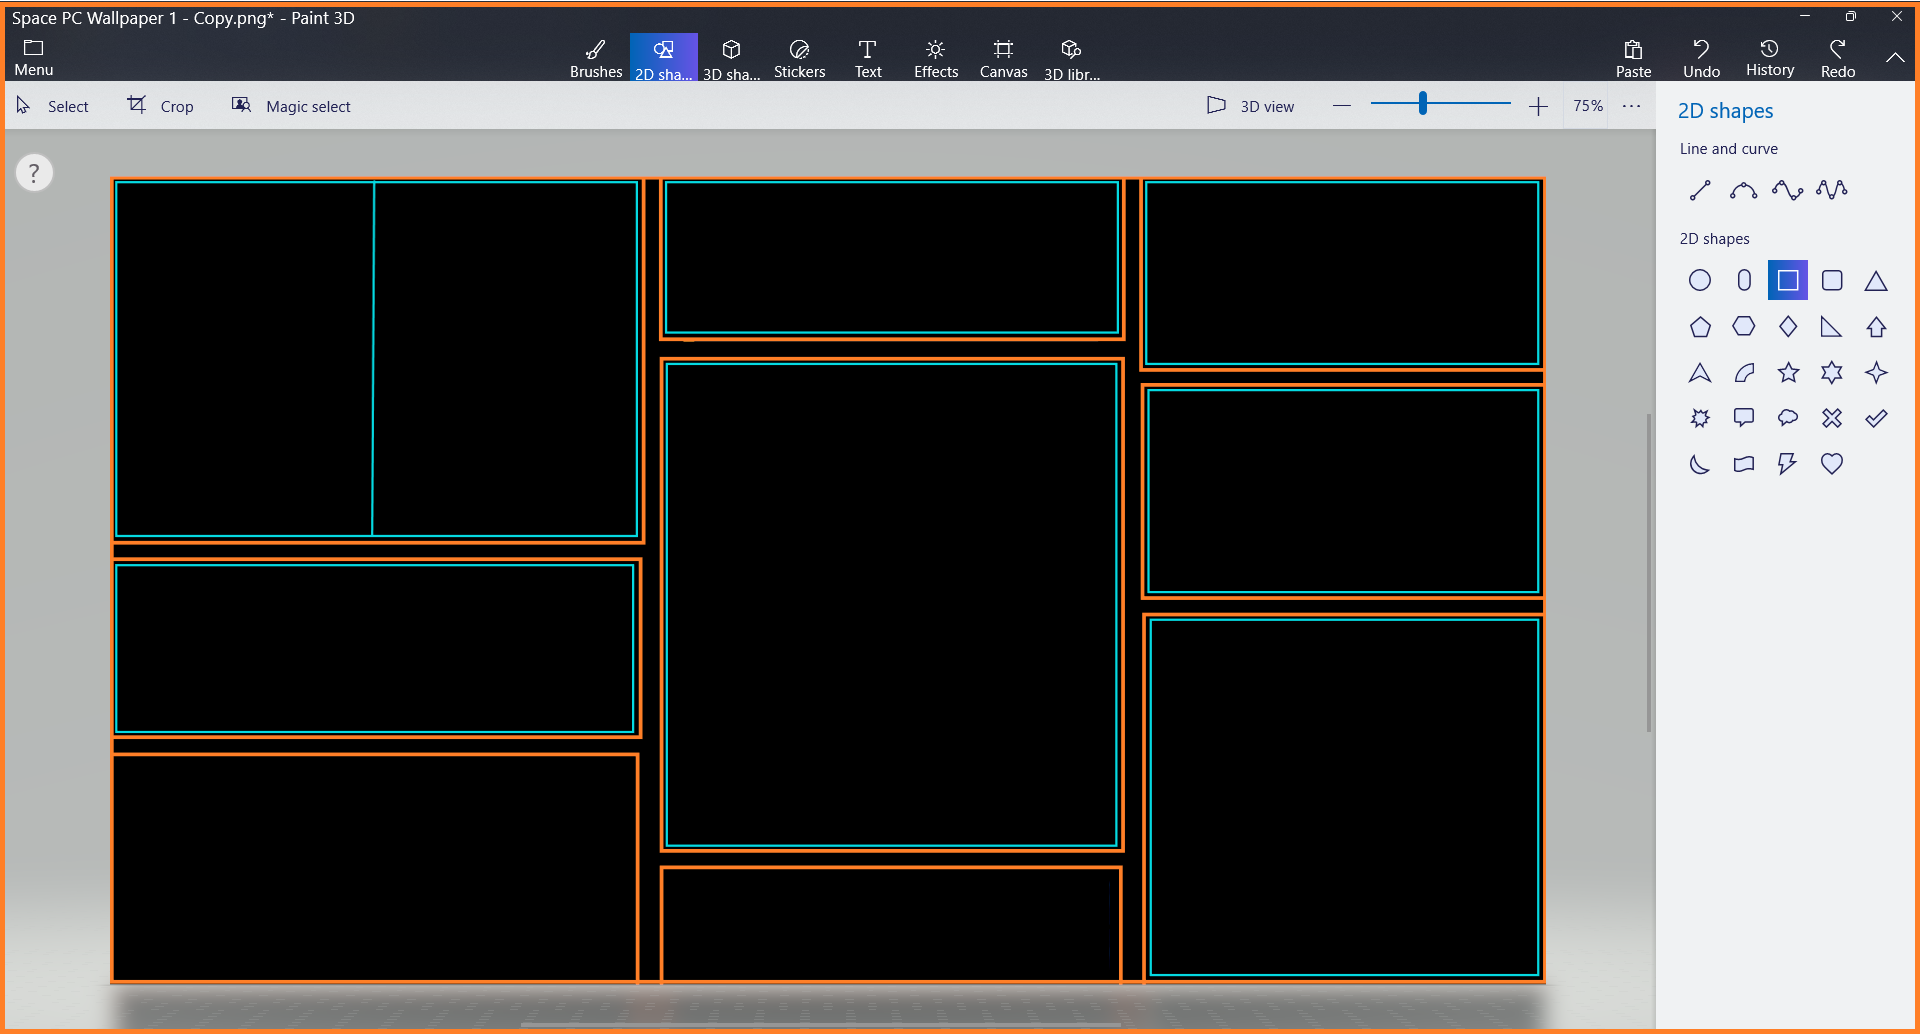Pick the Rounded square shape
Image resolution: width=1920 pixels, height=1034 pixels.
pos(1832,280)
